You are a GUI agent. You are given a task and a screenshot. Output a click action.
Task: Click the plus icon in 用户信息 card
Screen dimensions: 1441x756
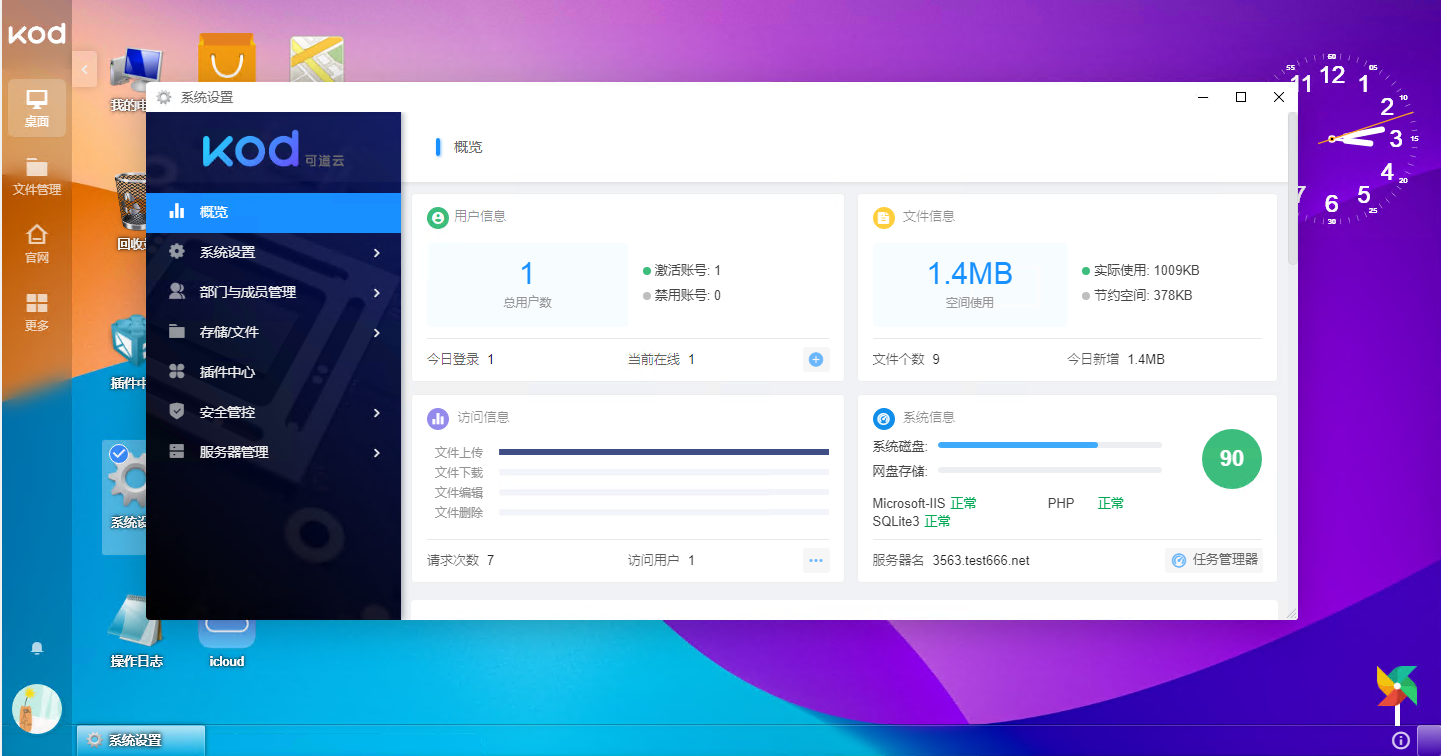[816, 360]
